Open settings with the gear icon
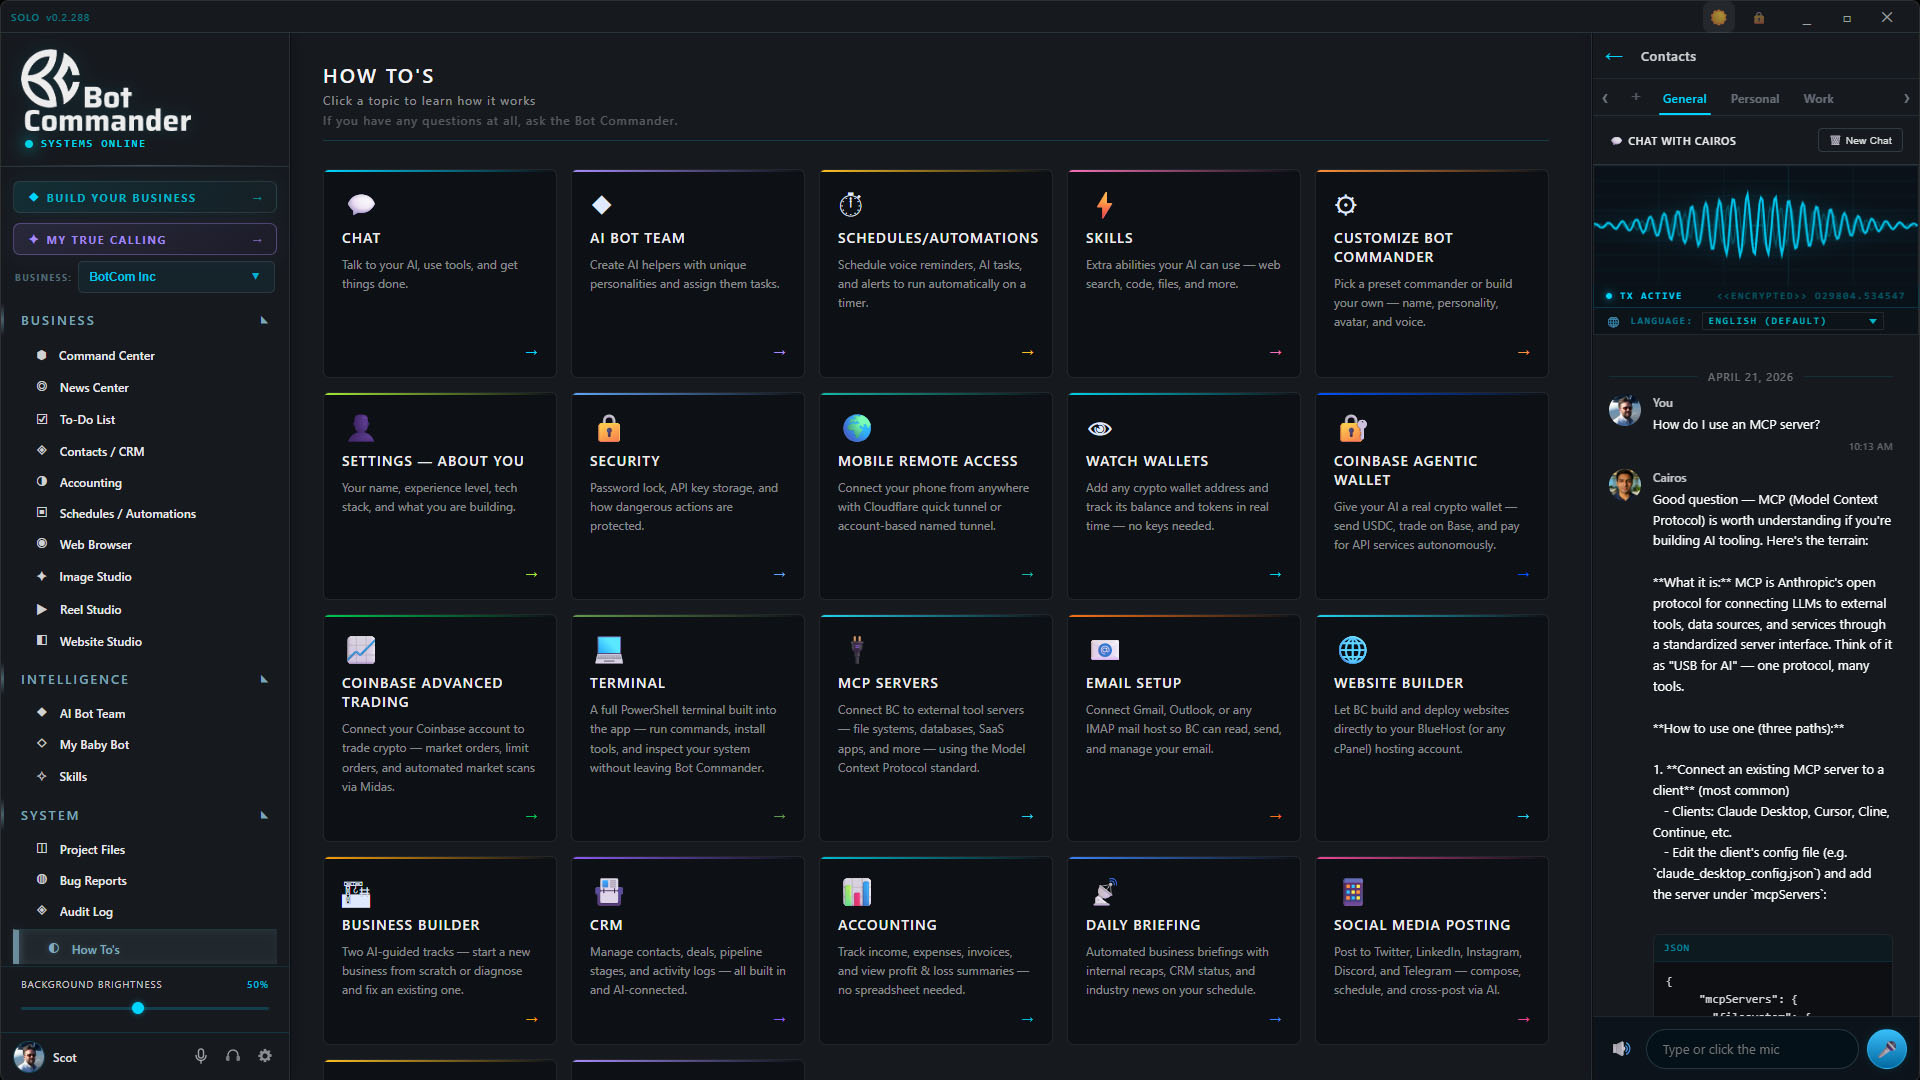The height and width of the screenshot is (1080, 1920). 265,1056
